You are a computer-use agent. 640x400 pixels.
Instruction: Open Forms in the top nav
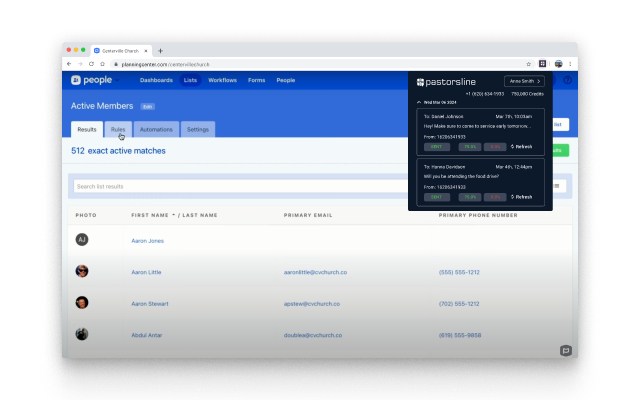tap(256, 80)
